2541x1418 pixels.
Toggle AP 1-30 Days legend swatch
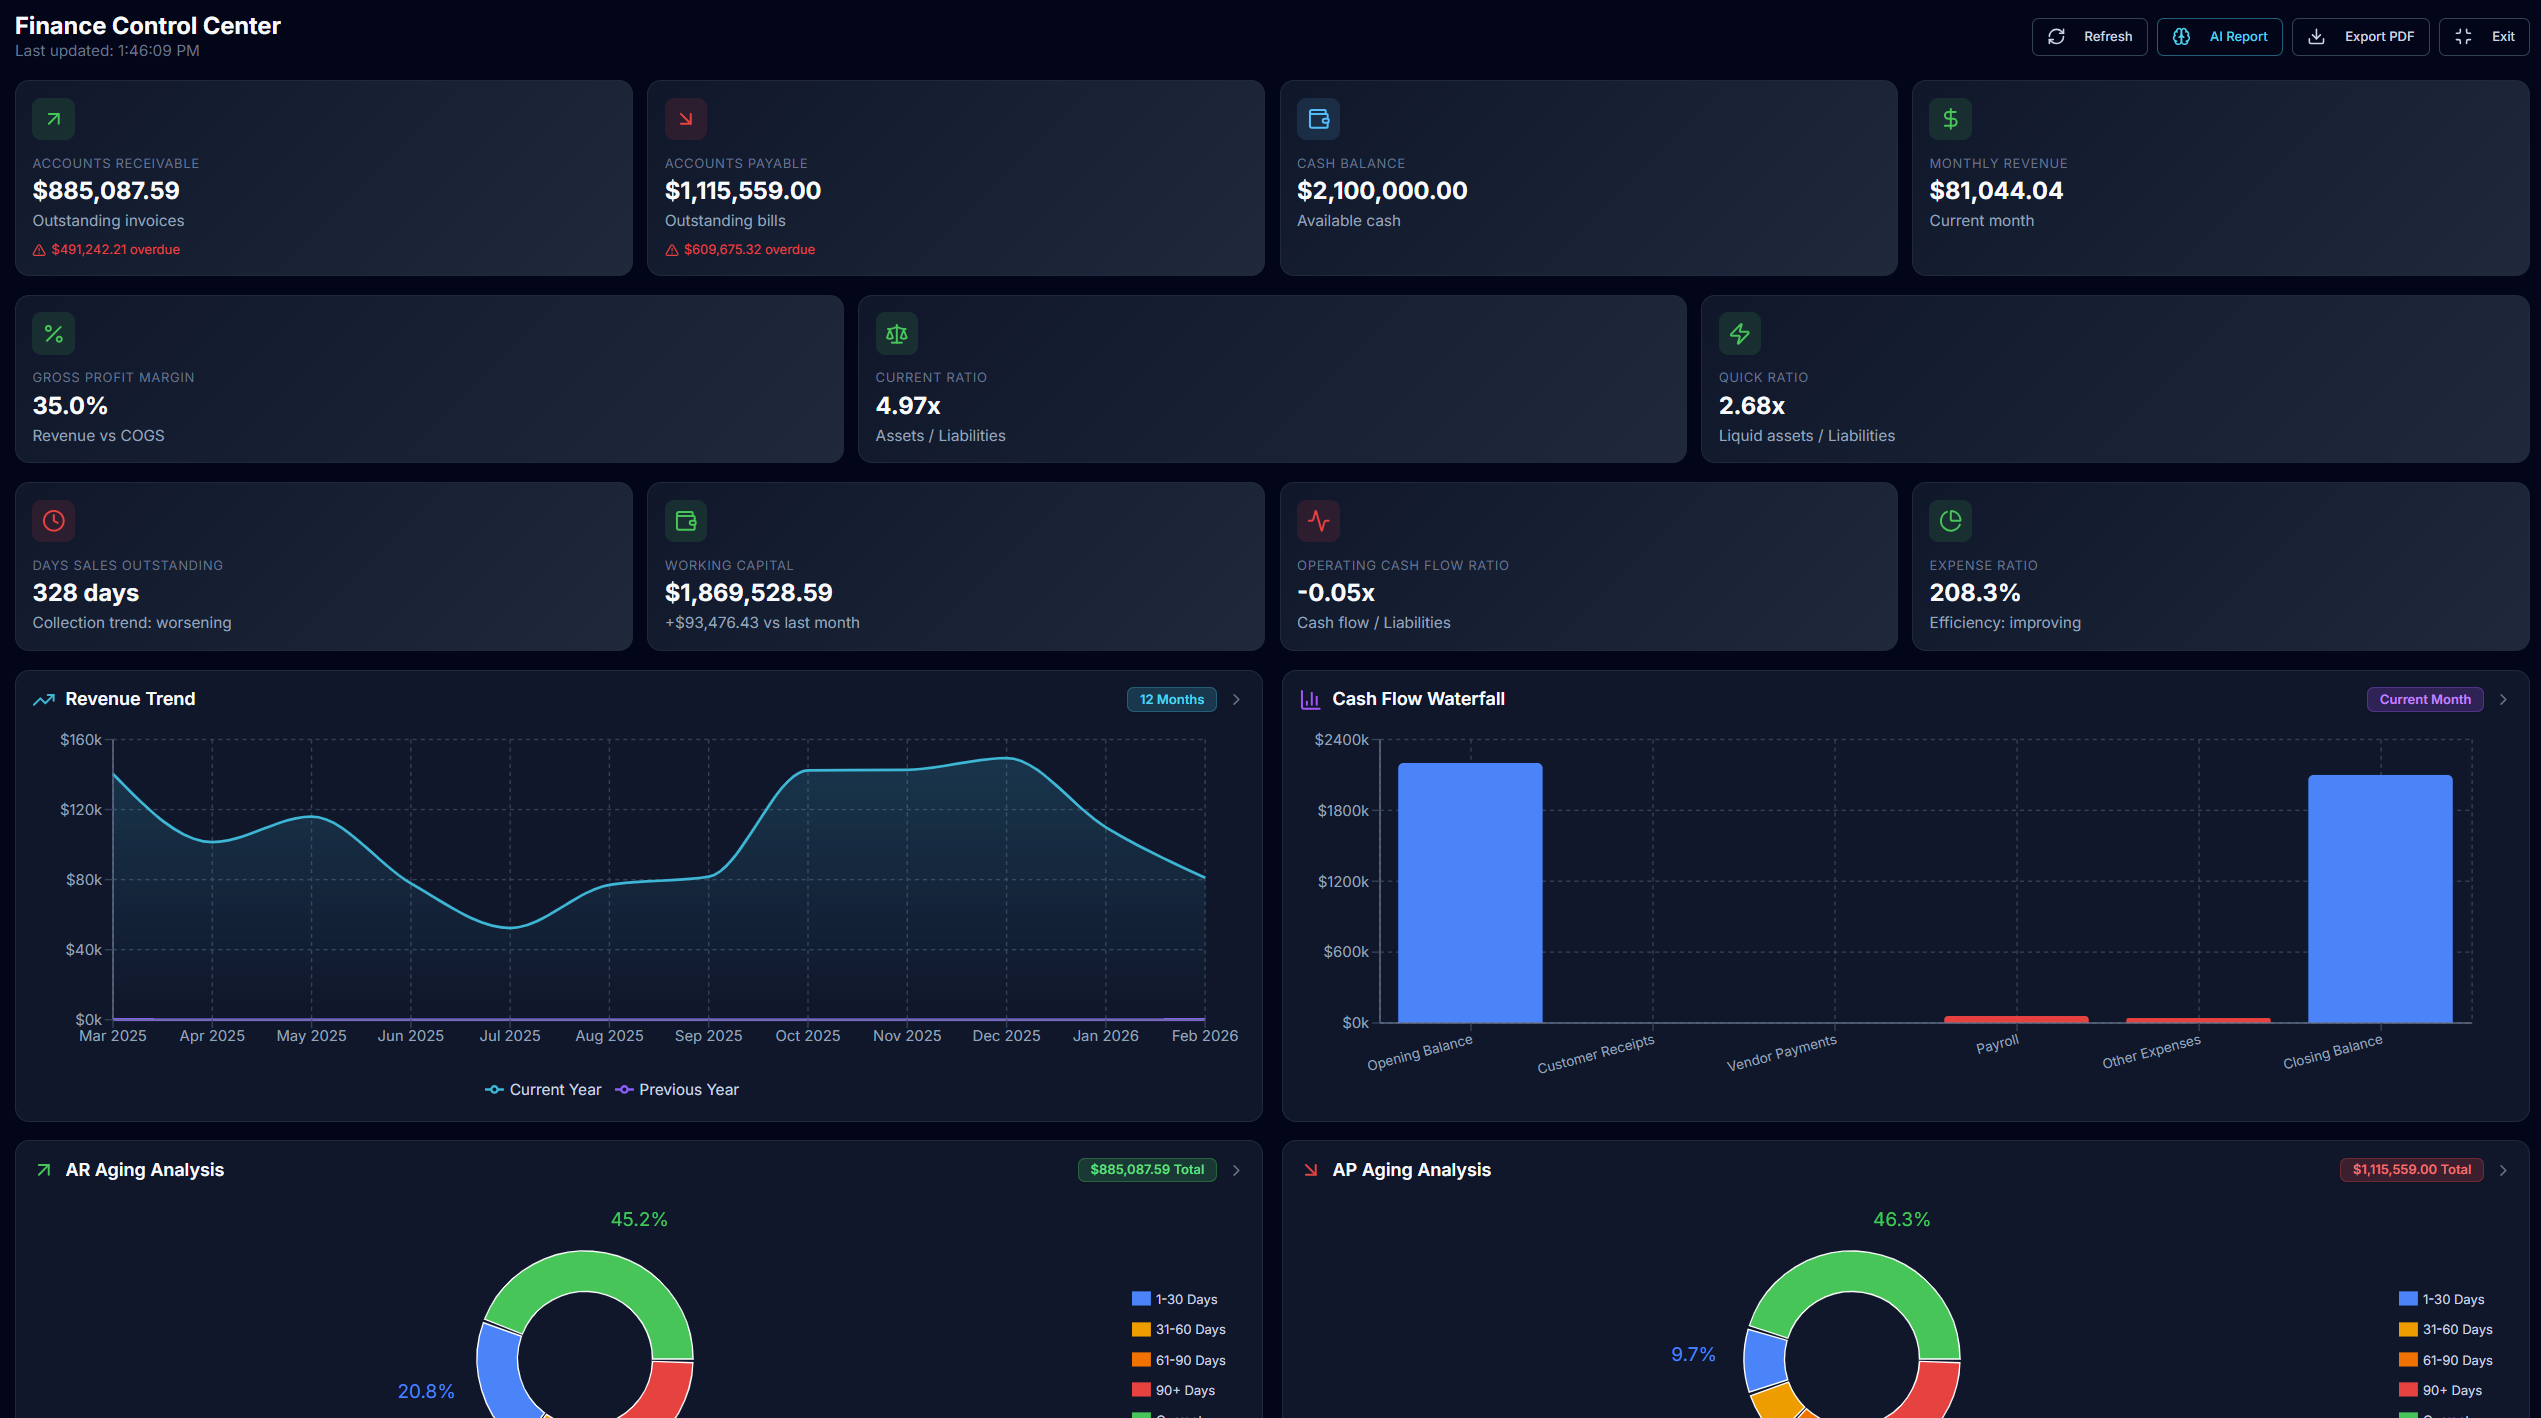pos(2408,1299)
